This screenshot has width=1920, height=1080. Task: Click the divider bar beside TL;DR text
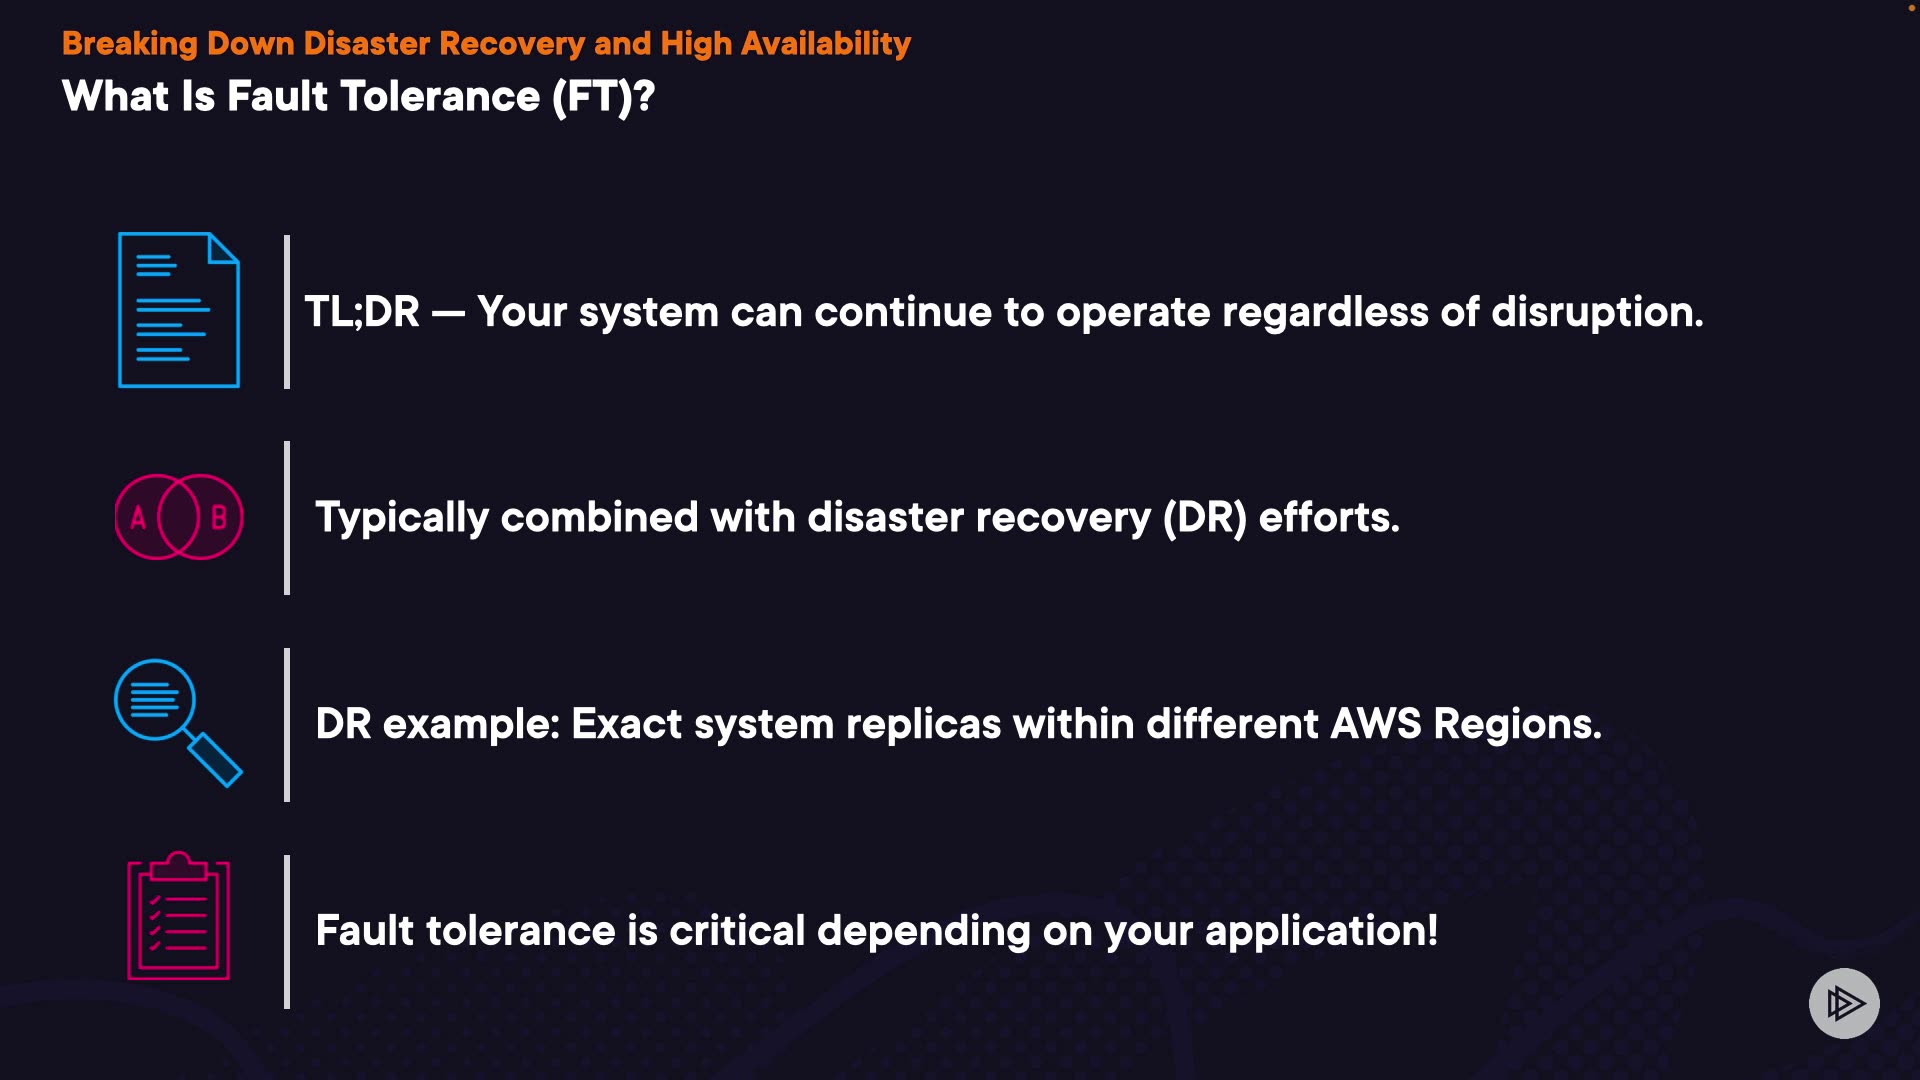[x=287, y=312]
